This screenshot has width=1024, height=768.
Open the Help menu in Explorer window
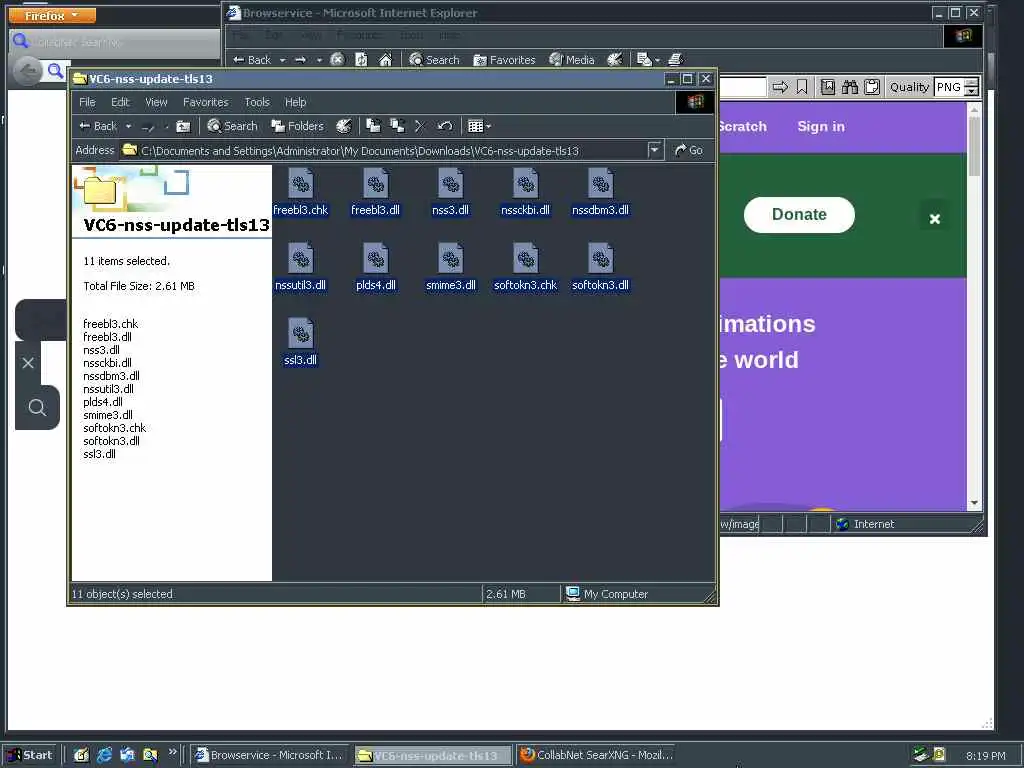[295, 102]
